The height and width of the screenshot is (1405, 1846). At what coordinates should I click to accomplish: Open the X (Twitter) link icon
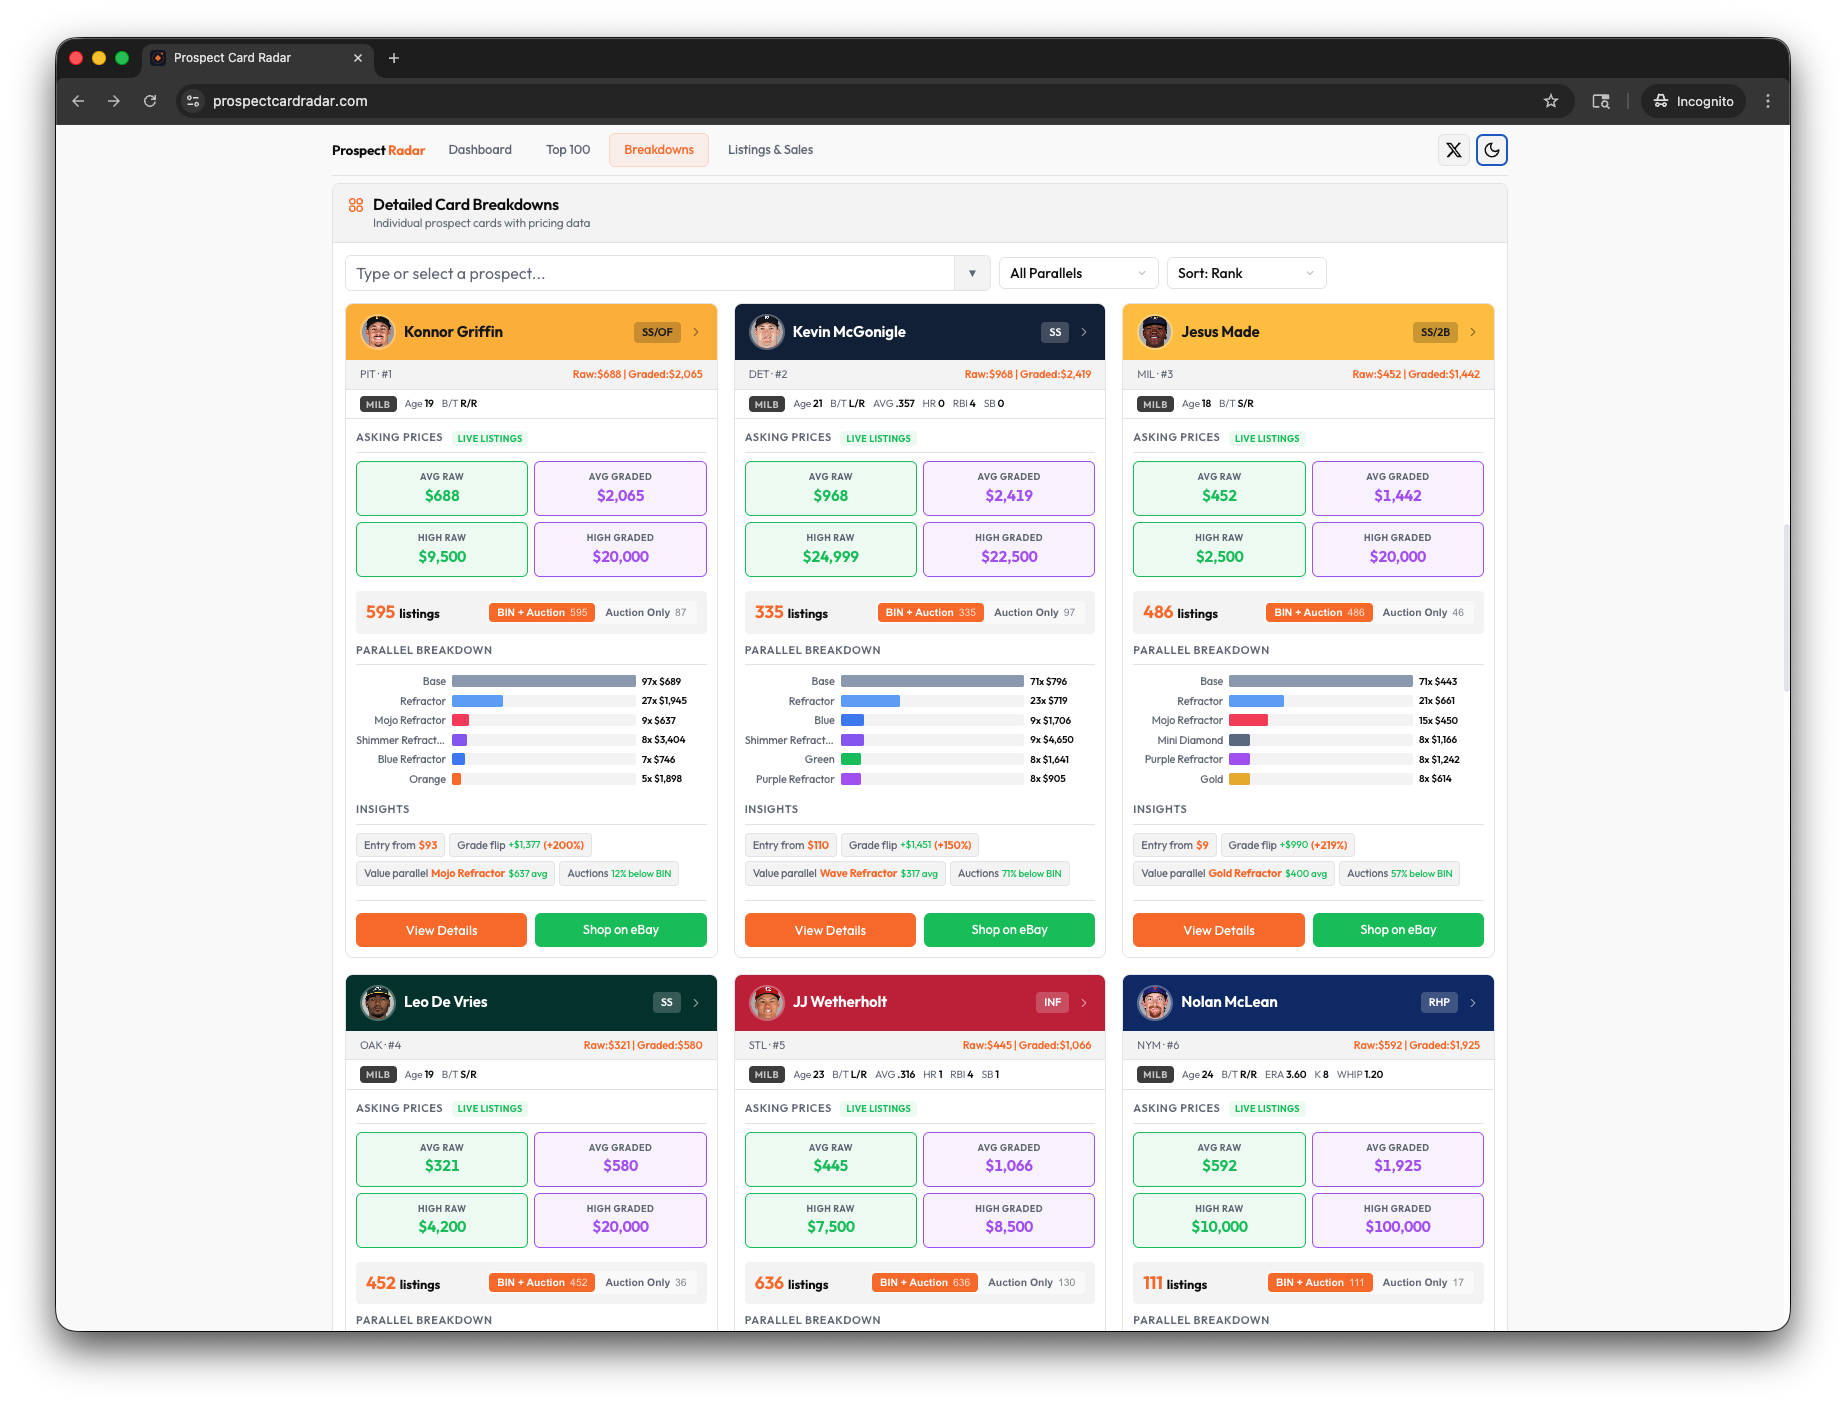click(x=1454, y=150)
